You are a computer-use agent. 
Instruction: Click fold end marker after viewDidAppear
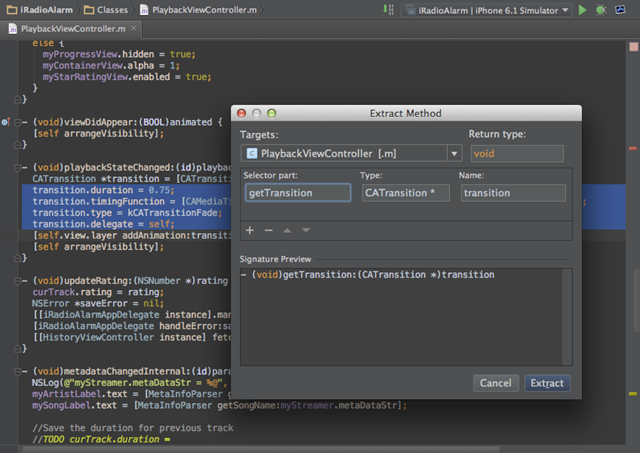[x=18, y=144]
